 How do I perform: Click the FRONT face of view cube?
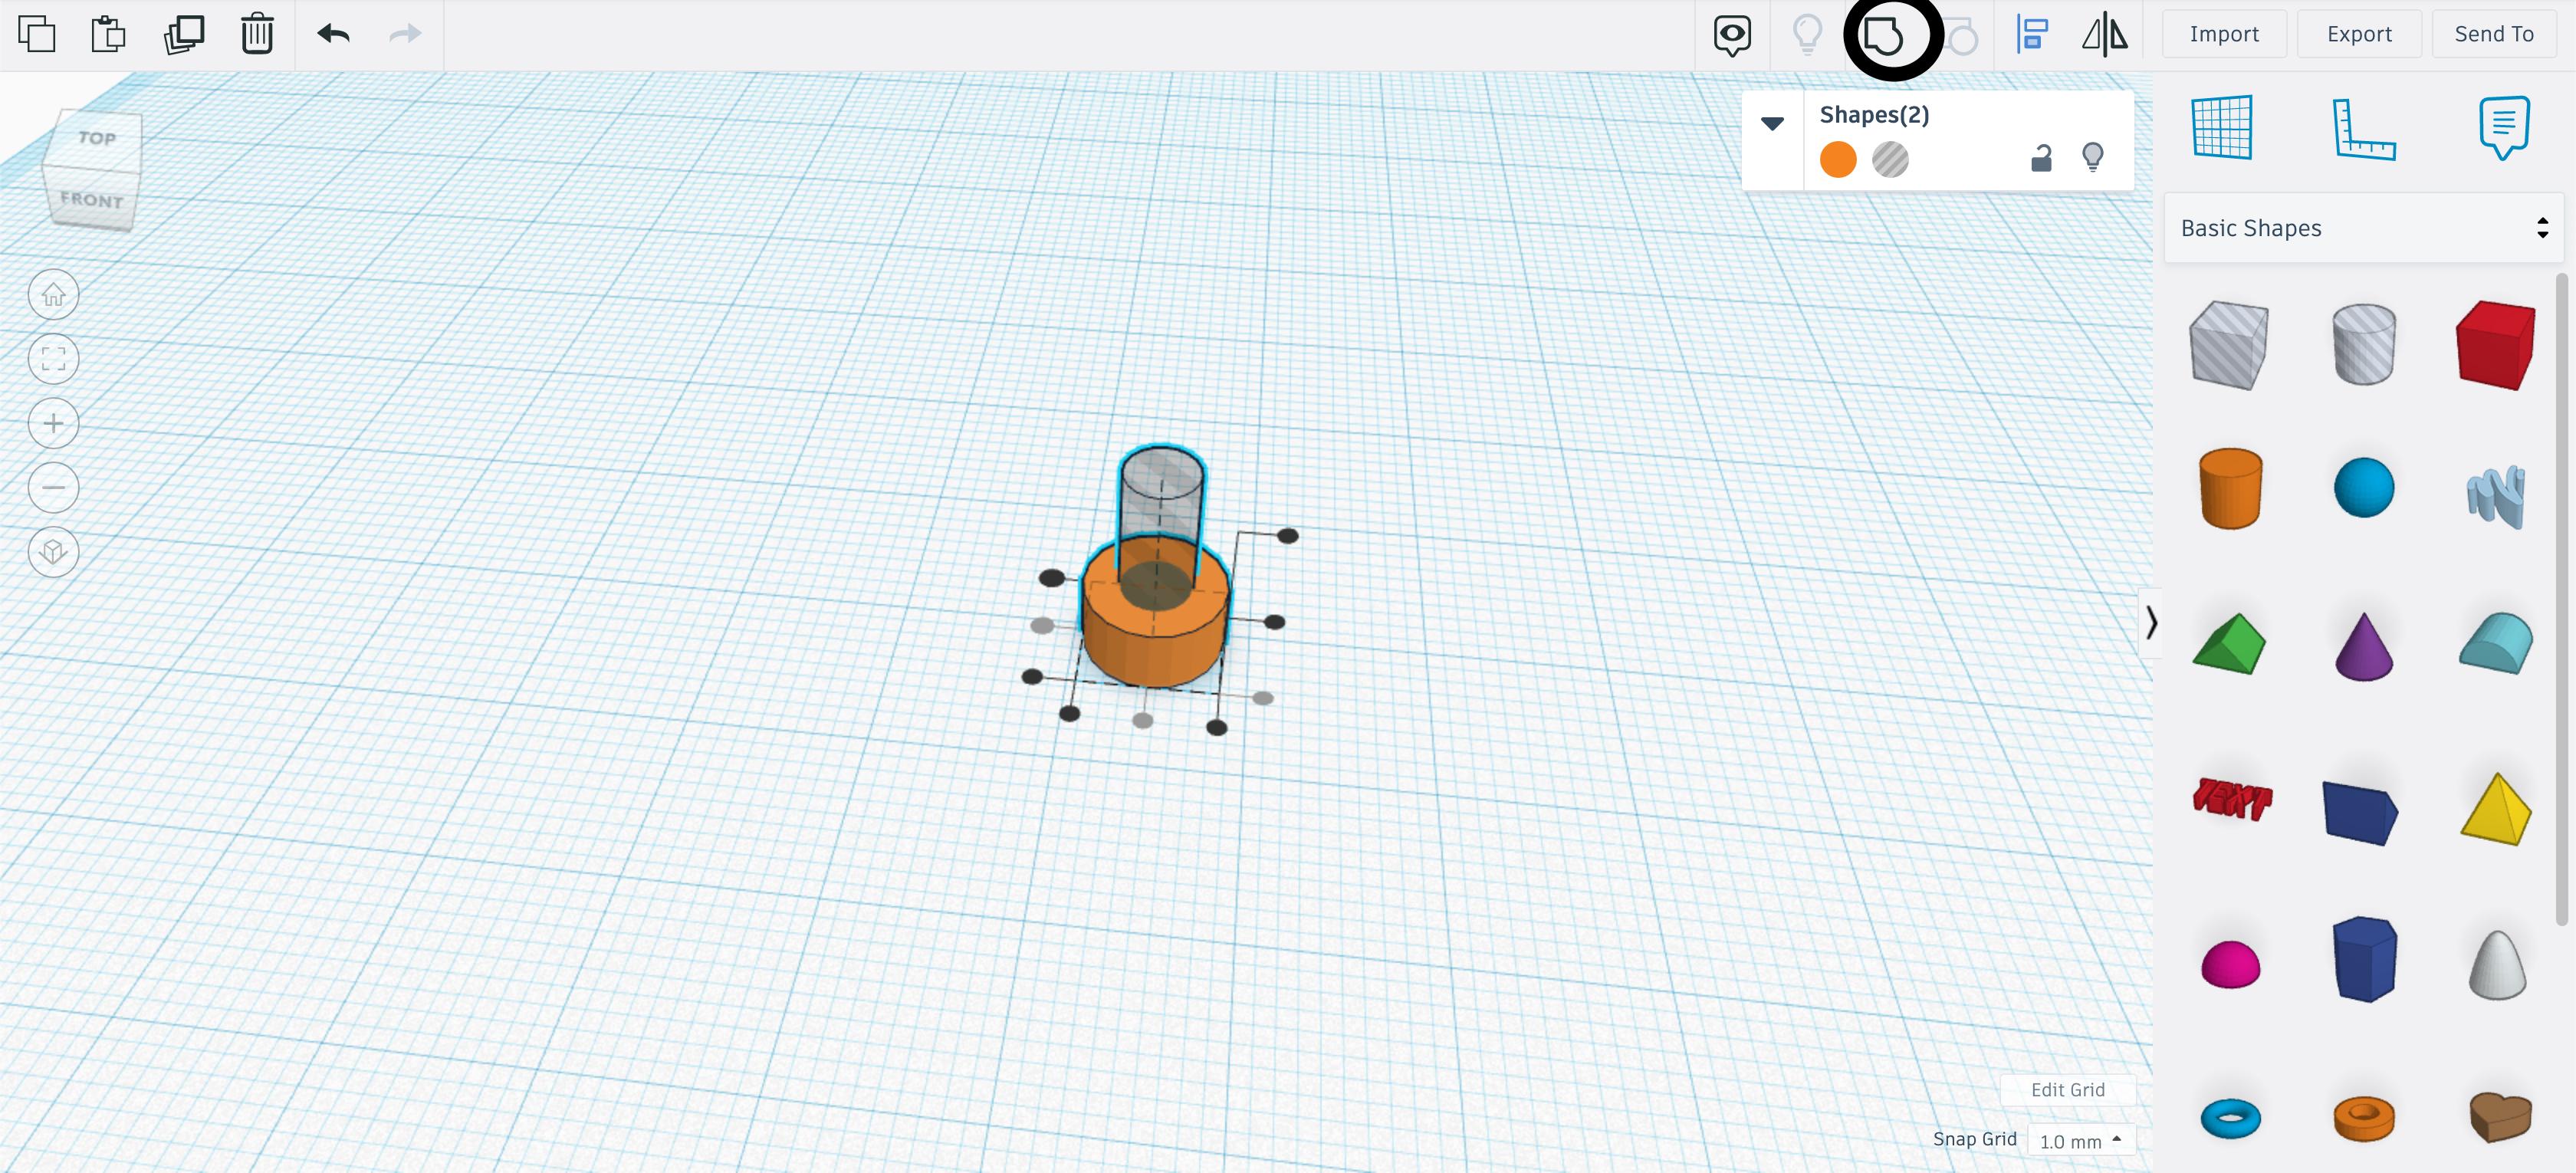(92, 199)
